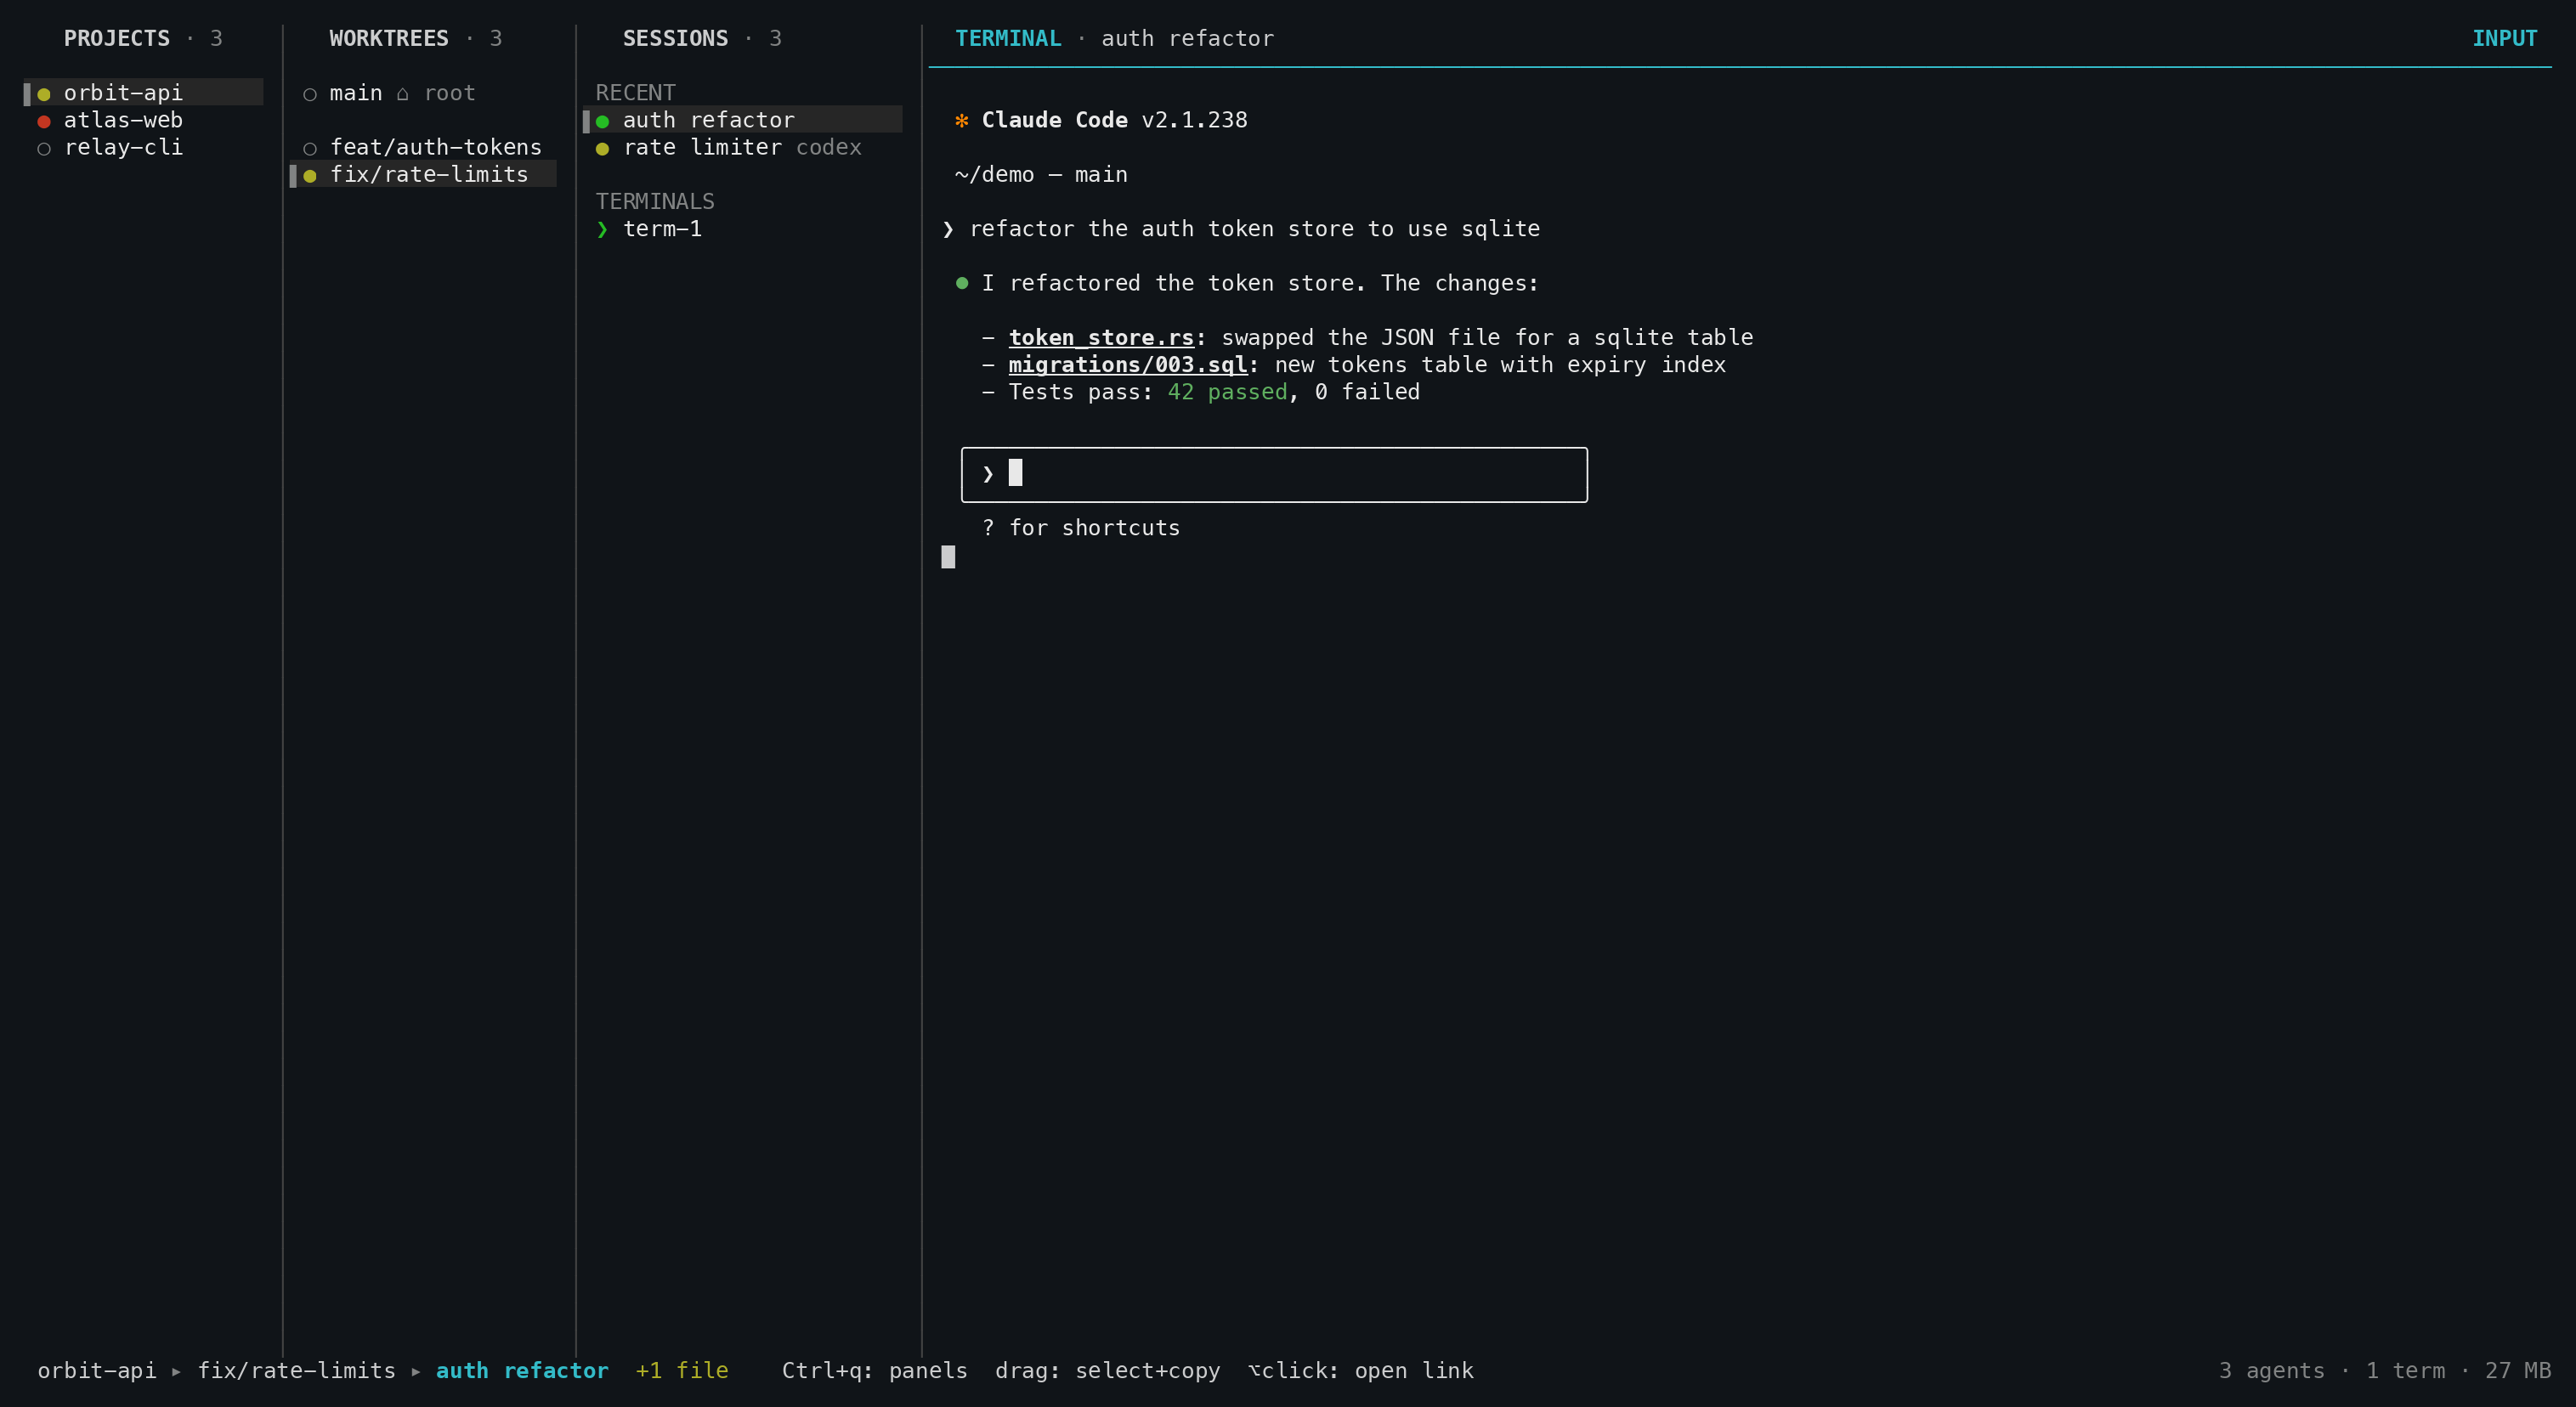
Task: Open the migrations/003.sql link
Action: [1128, 364]
